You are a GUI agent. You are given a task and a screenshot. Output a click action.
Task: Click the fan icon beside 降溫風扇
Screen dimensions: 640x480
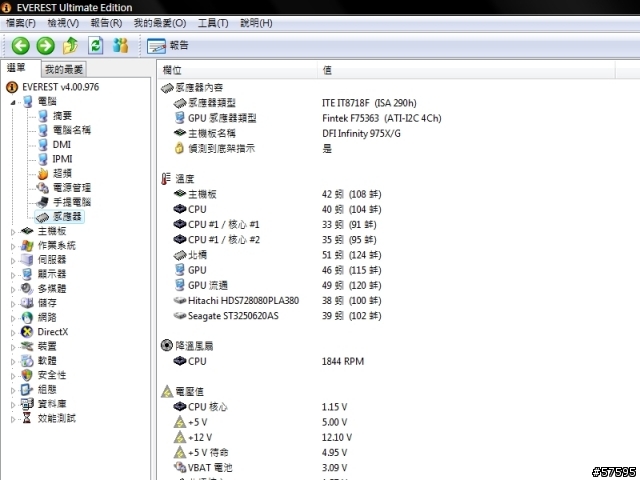(x=167, y=345)
